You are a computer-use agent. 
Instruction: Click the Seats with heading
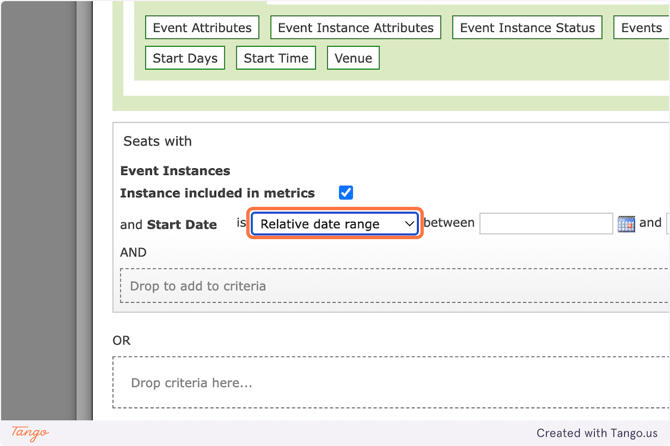(x=157, y=141)
